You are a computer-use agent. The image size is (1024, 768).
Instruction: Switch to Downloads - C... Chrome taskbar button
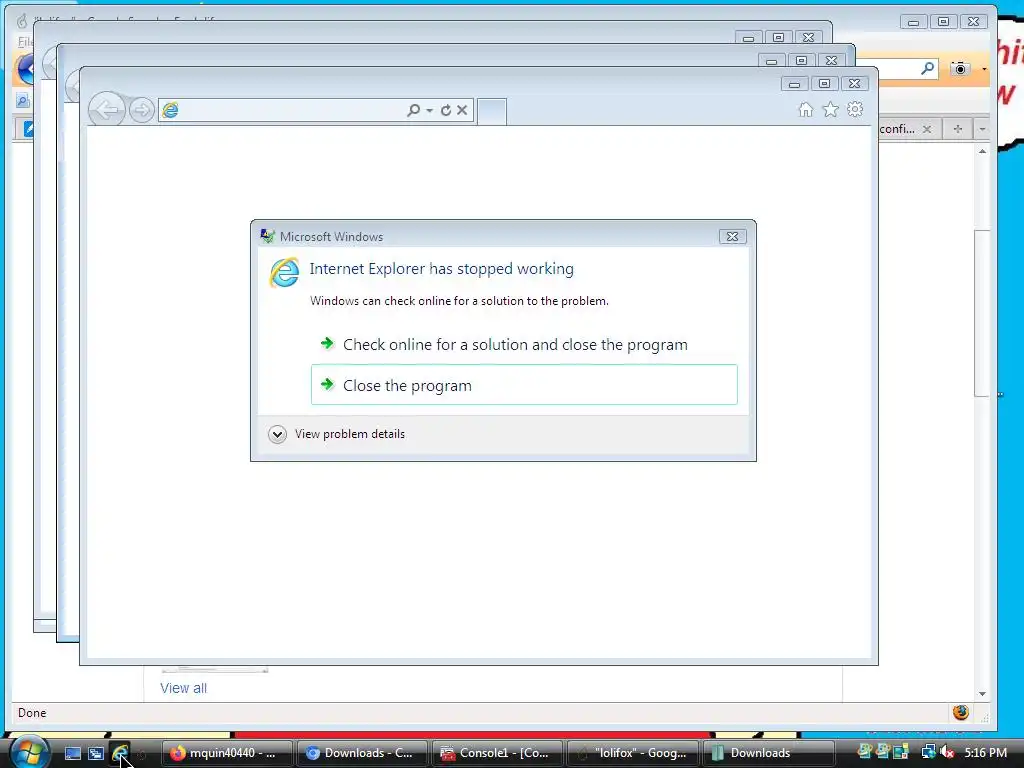362,753
